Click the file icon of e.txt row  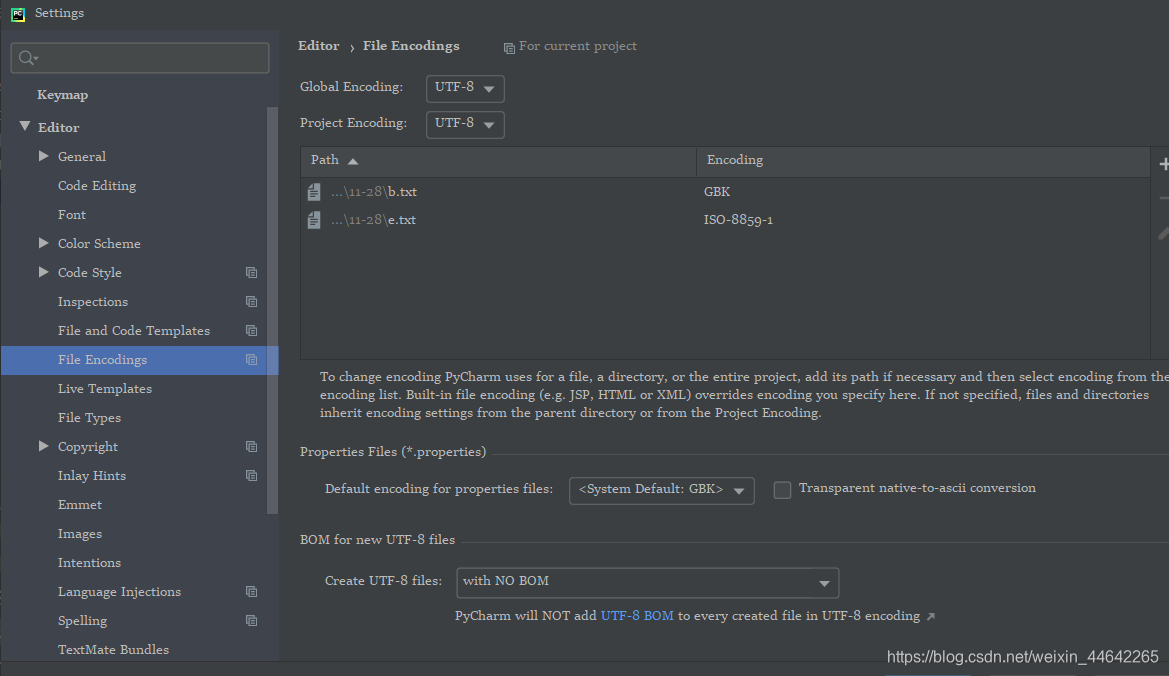[x=314, y=220]
